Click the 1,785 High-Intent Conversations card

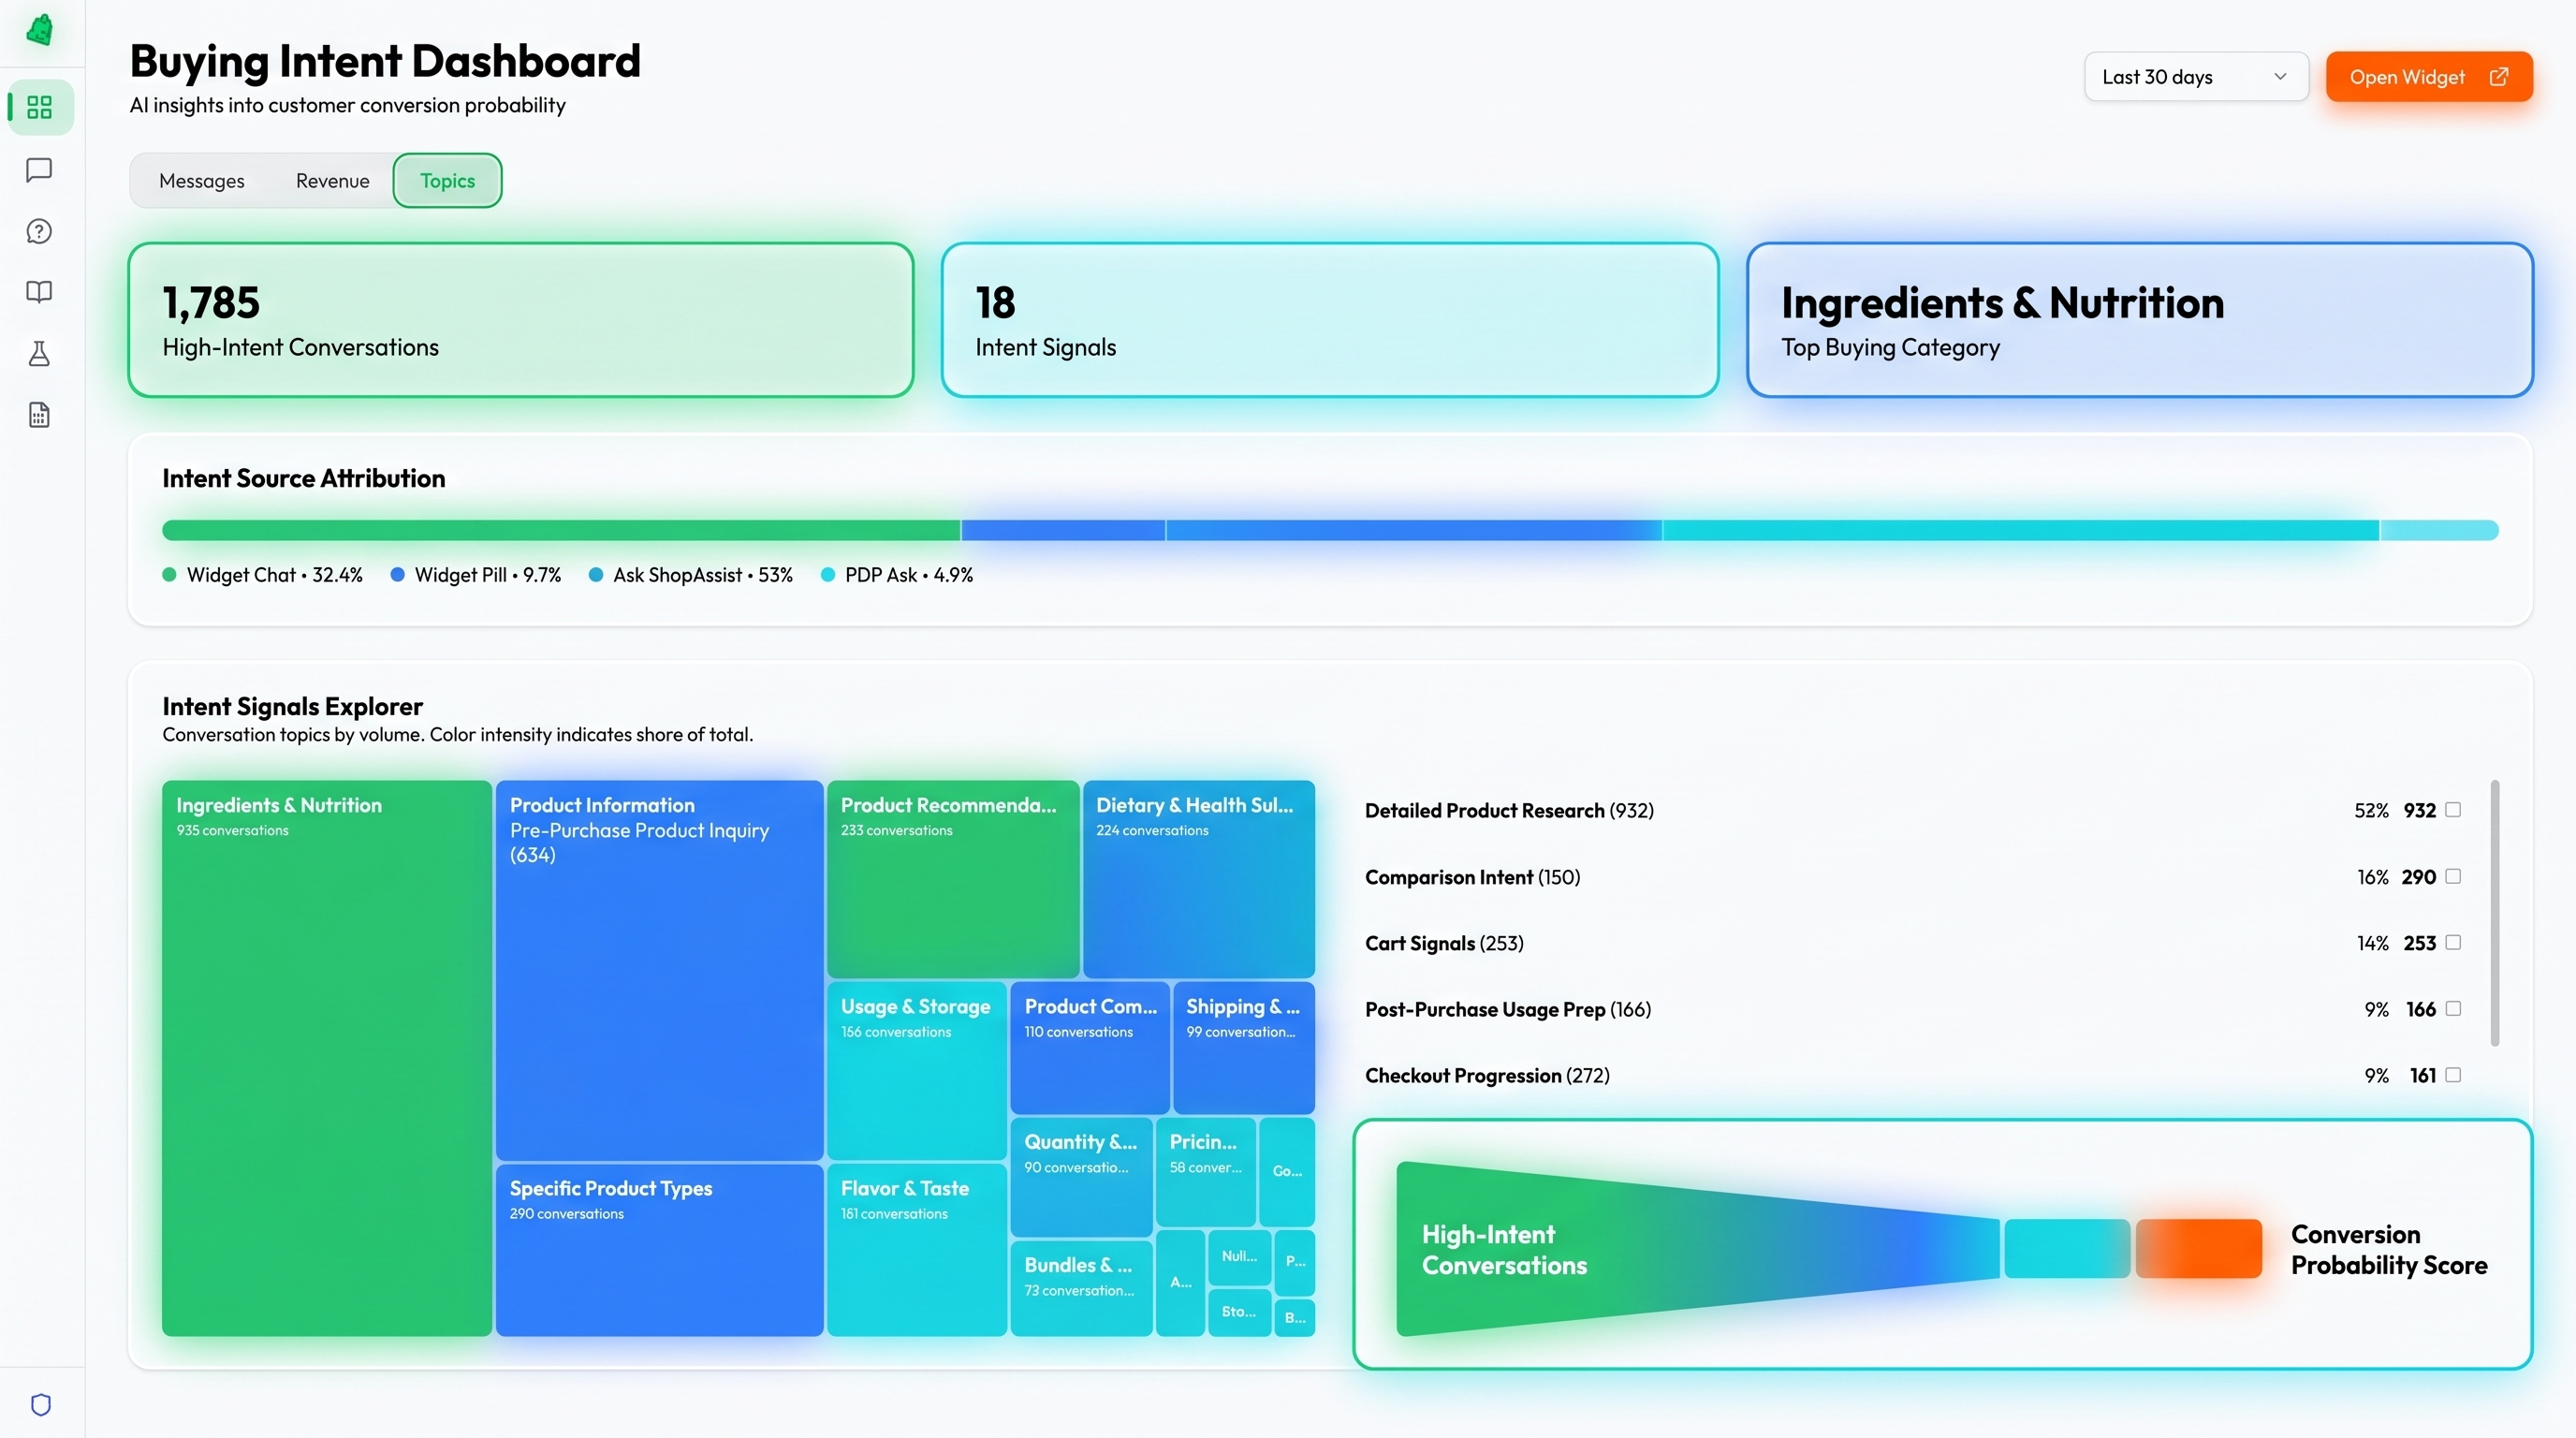pyautogui.click(x=521, y=320)
